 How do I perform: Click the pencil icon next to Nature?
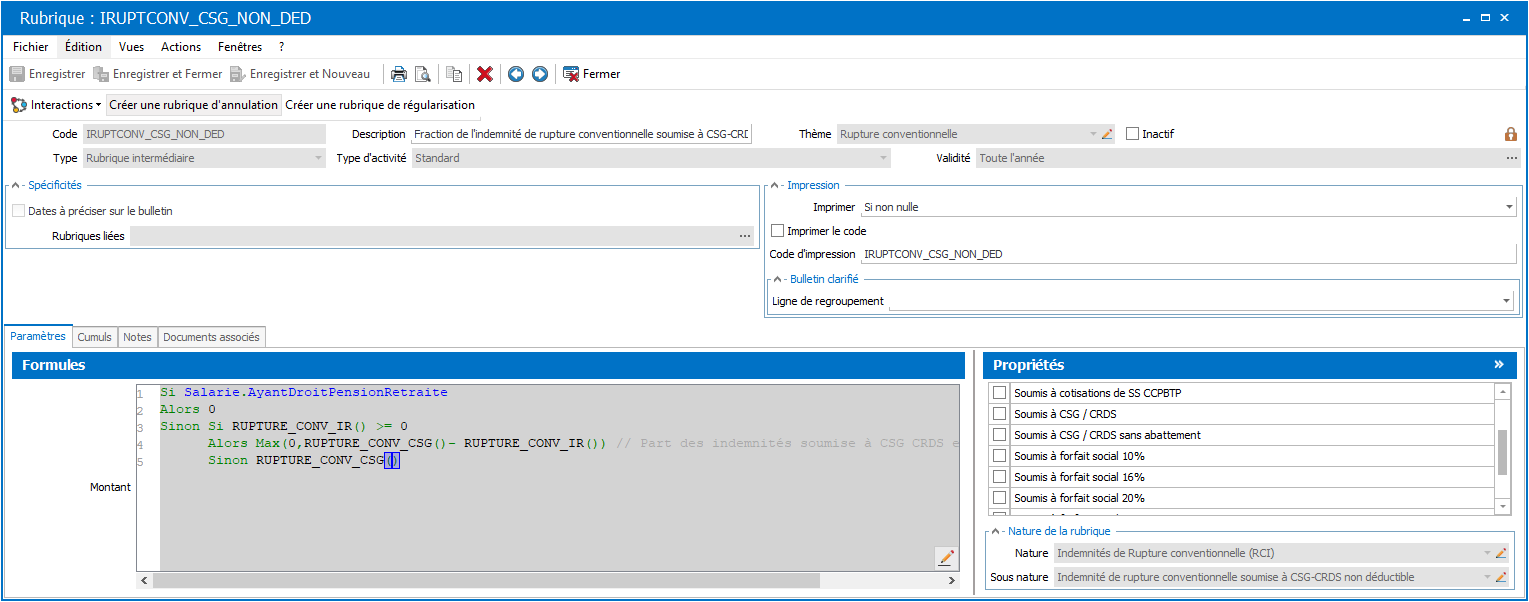pos(1501,553)
